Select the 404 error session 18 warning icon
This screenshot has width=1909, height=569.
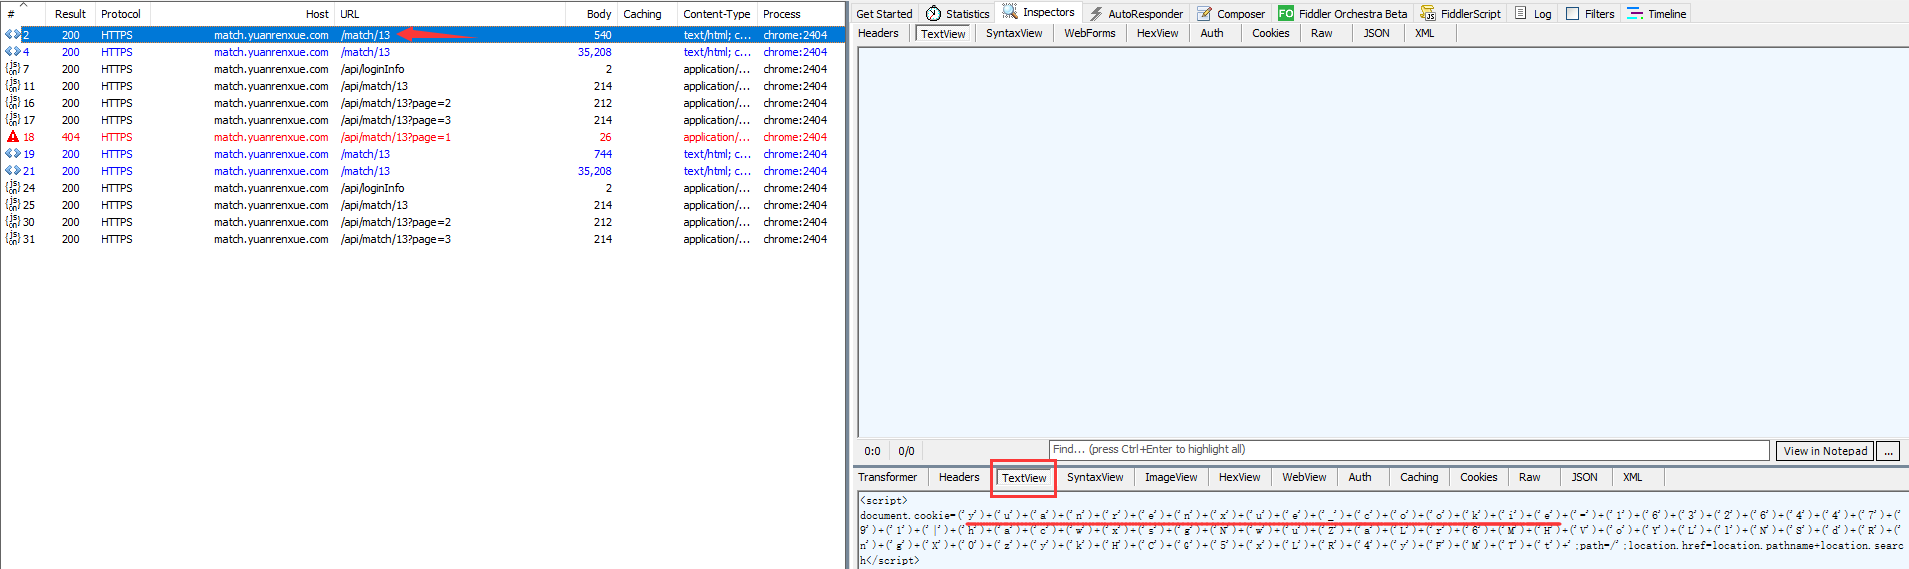(13, 137)
